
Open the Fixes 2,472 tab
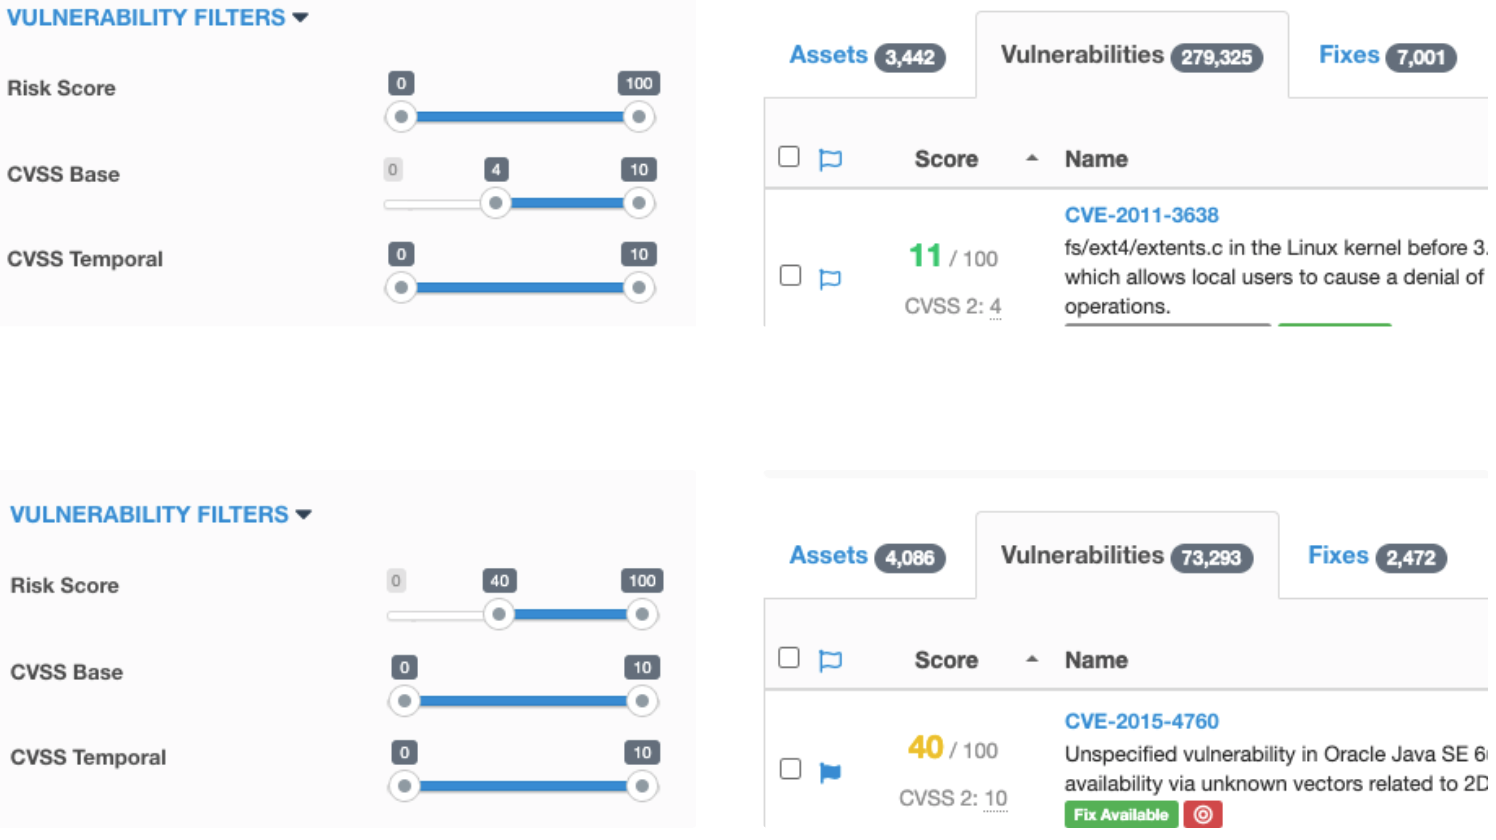[x=1378, y=556]
